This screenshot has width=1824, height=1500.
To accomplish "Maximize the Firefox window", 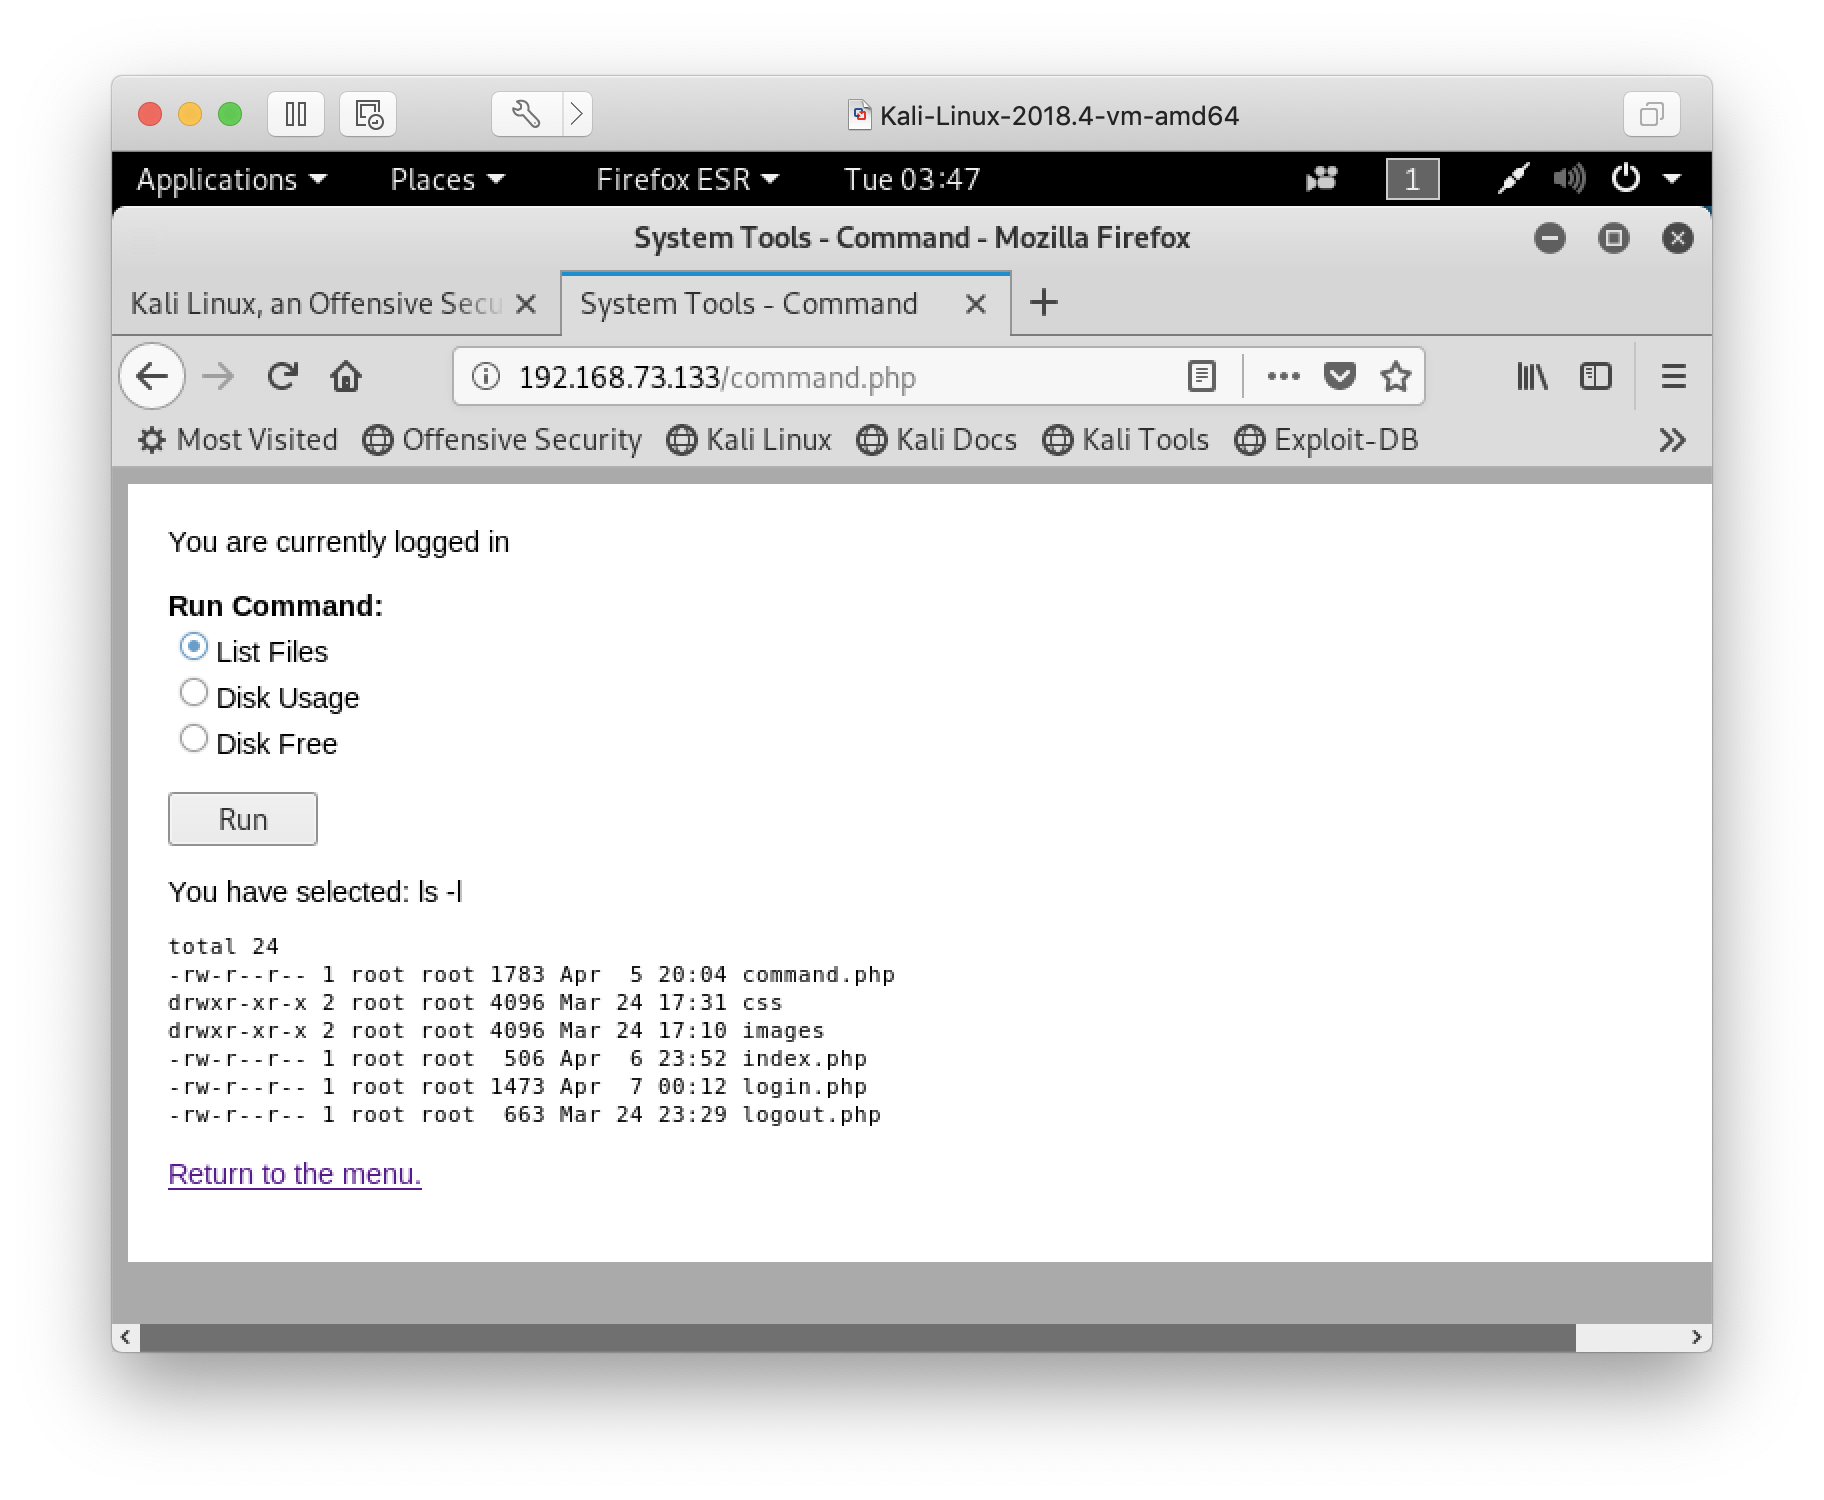I will click(1613, 238).
